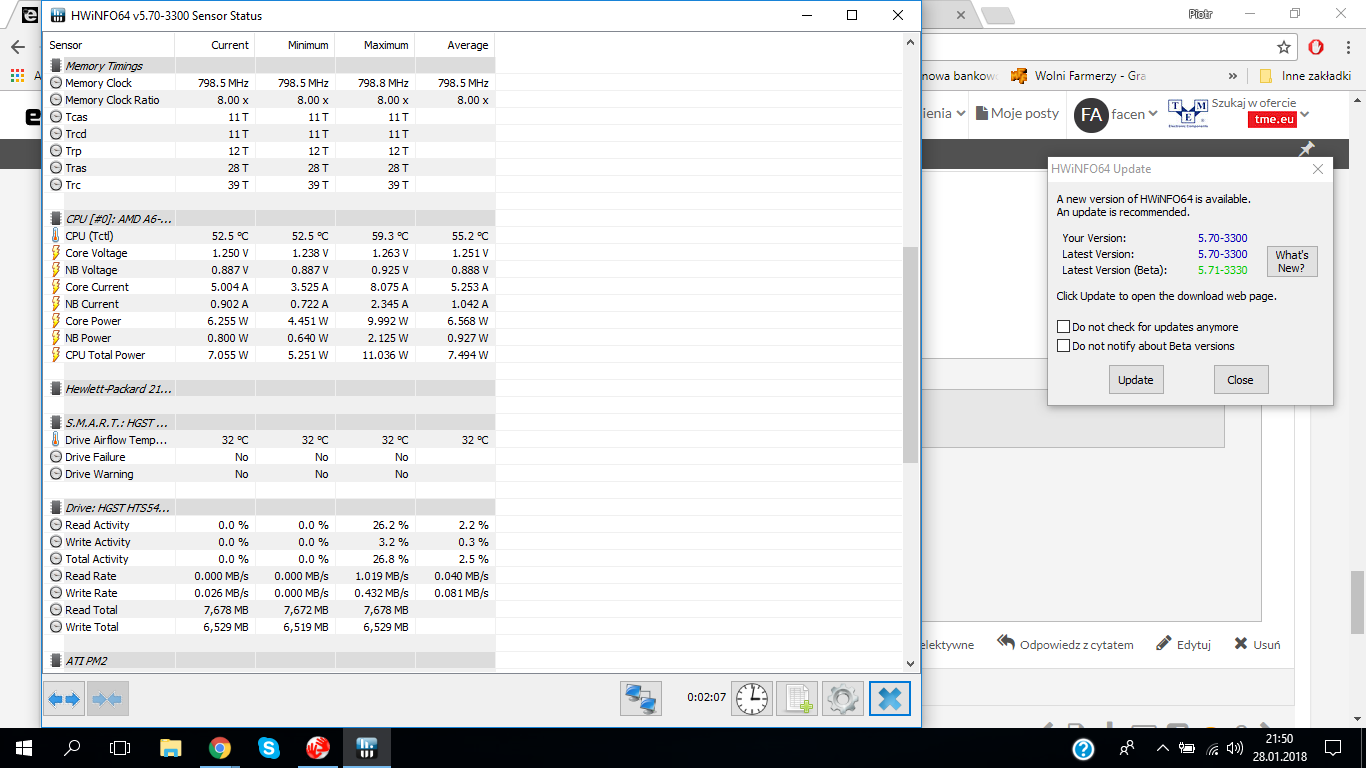
Task: Open the red Opera-style extension icon
Action: coord(1316,47)
